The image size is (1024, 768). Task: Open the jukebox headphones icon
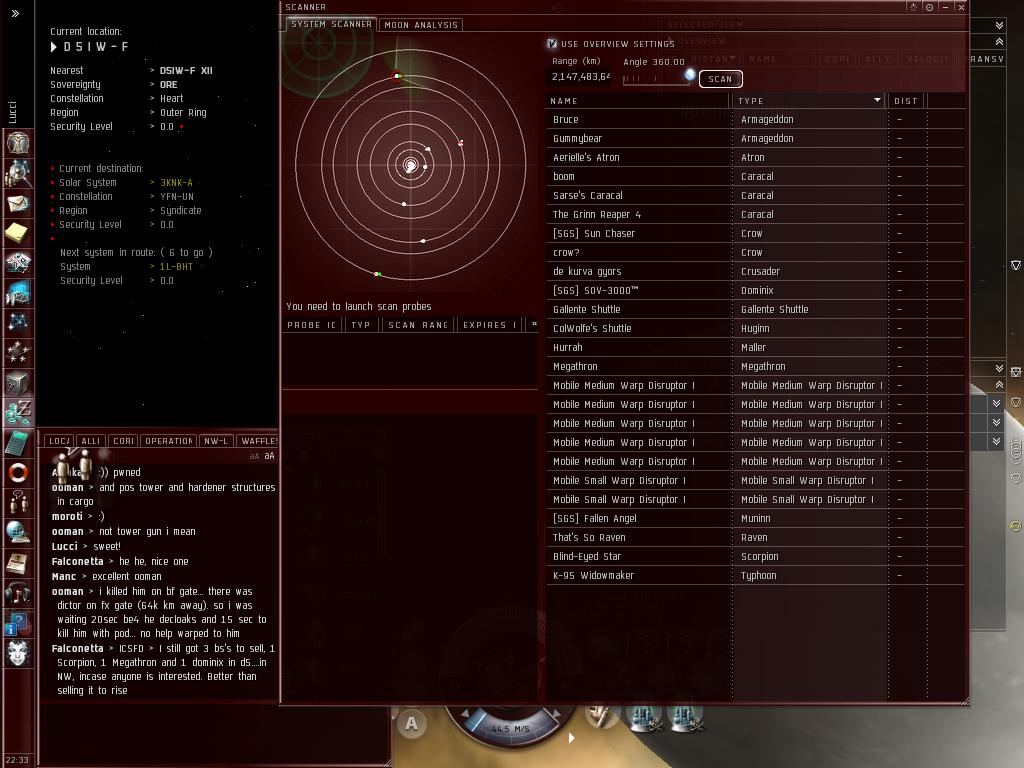[18, 593]
